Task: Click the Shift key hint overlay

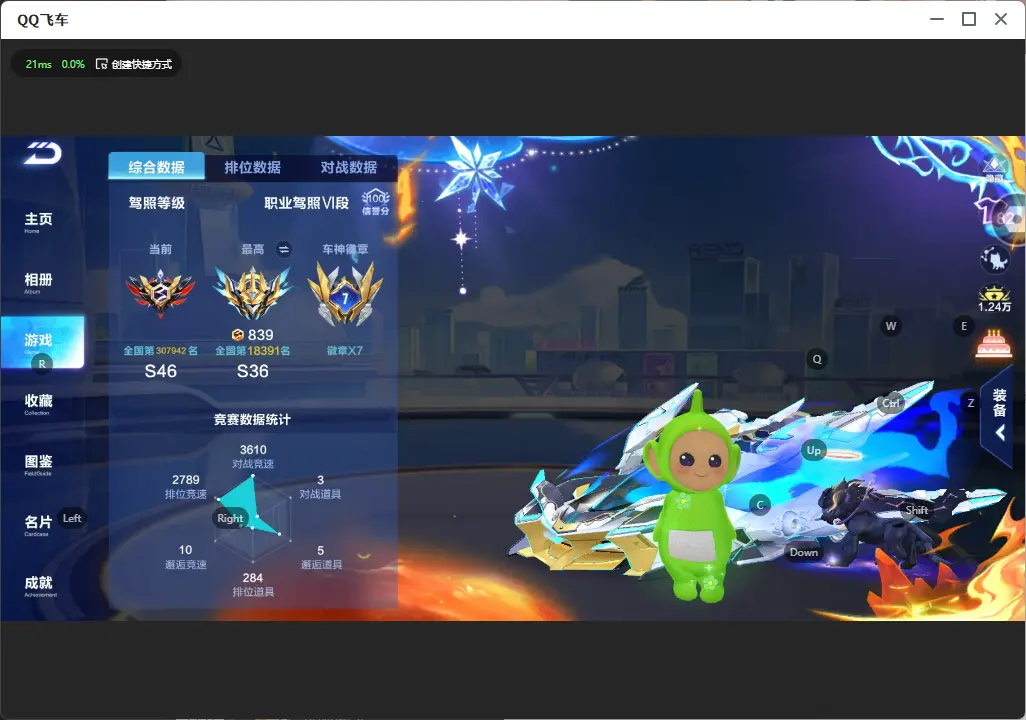Action: (916, 510)
